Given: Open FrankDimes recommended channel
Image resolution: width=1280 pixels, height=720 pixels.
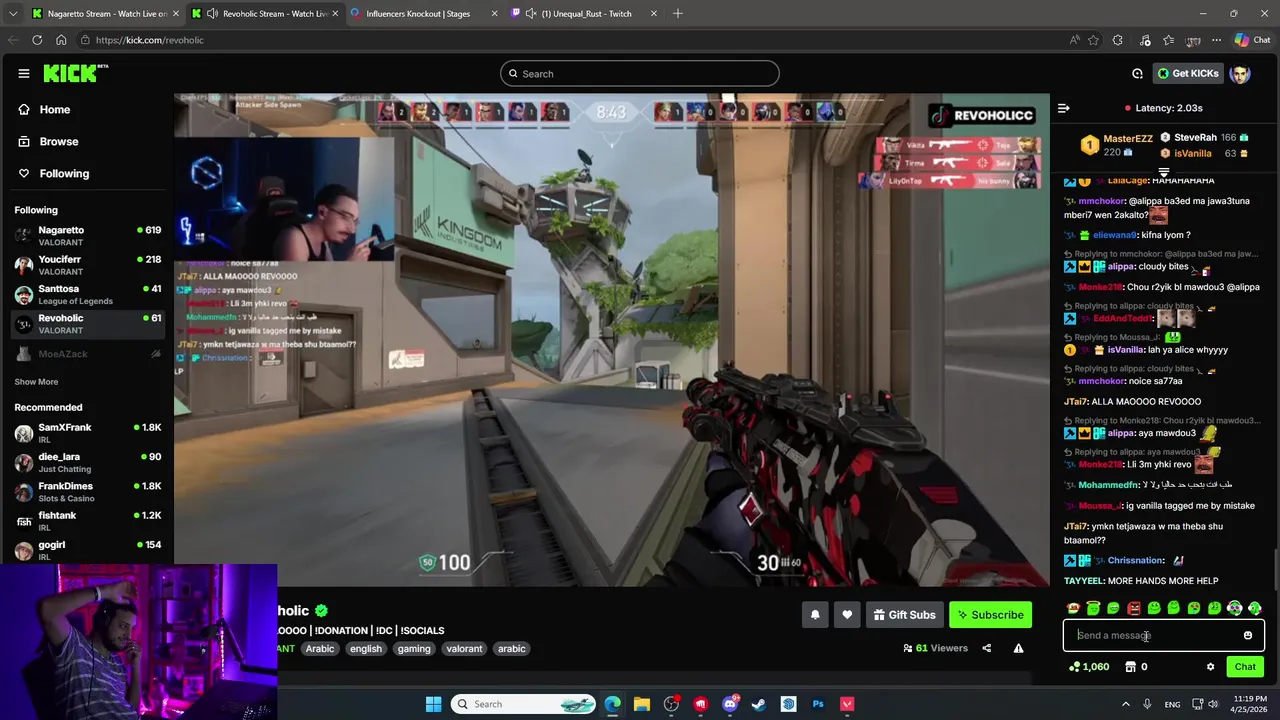Looking at the screenshot, I should pos(88,492).
